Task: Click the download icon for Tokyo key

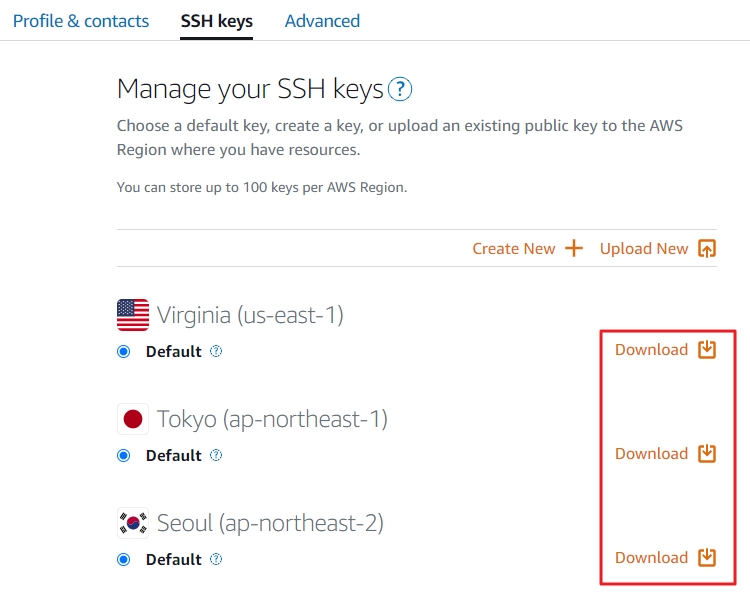Action: click(707, 454)
